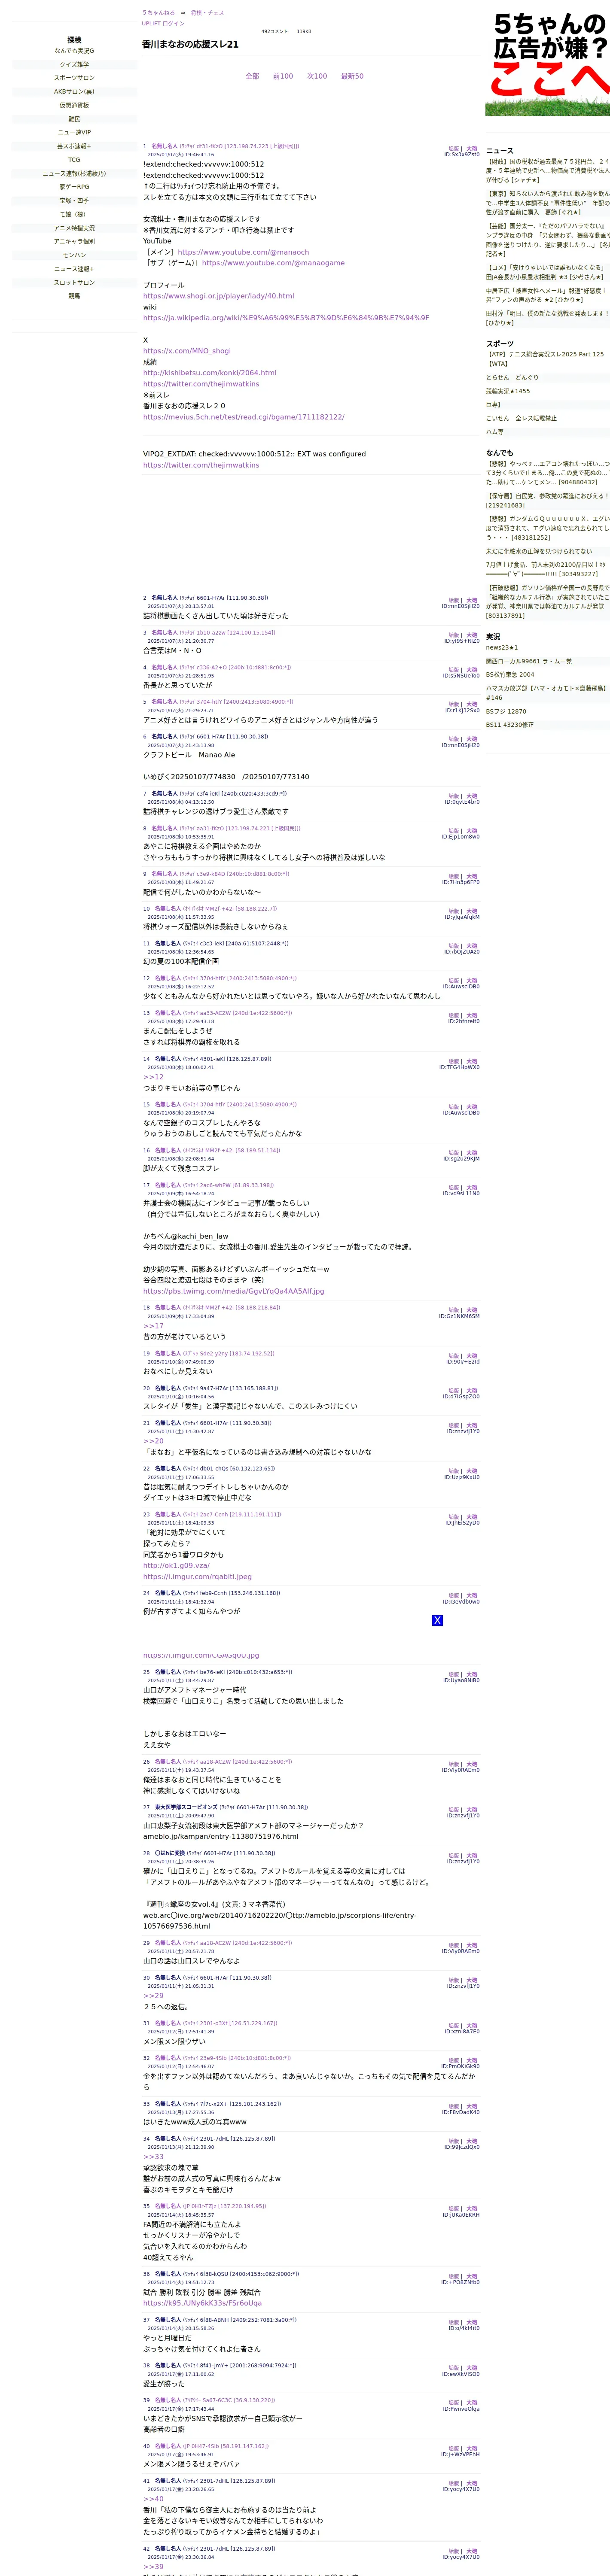Open なんでも実況G in sidebar

pos(74,51)
